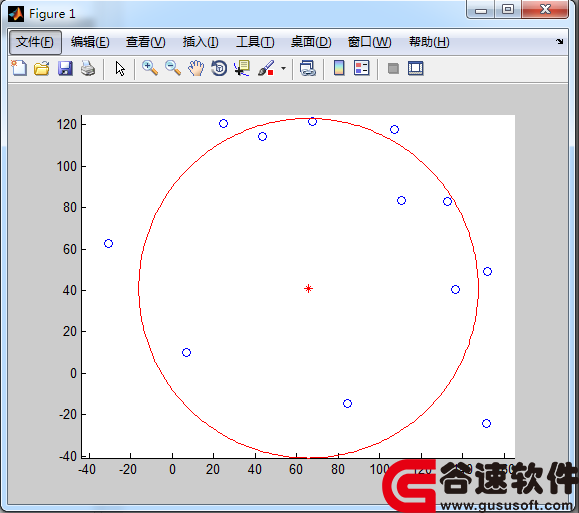Open the 工具(T) menu

point(255,42)
